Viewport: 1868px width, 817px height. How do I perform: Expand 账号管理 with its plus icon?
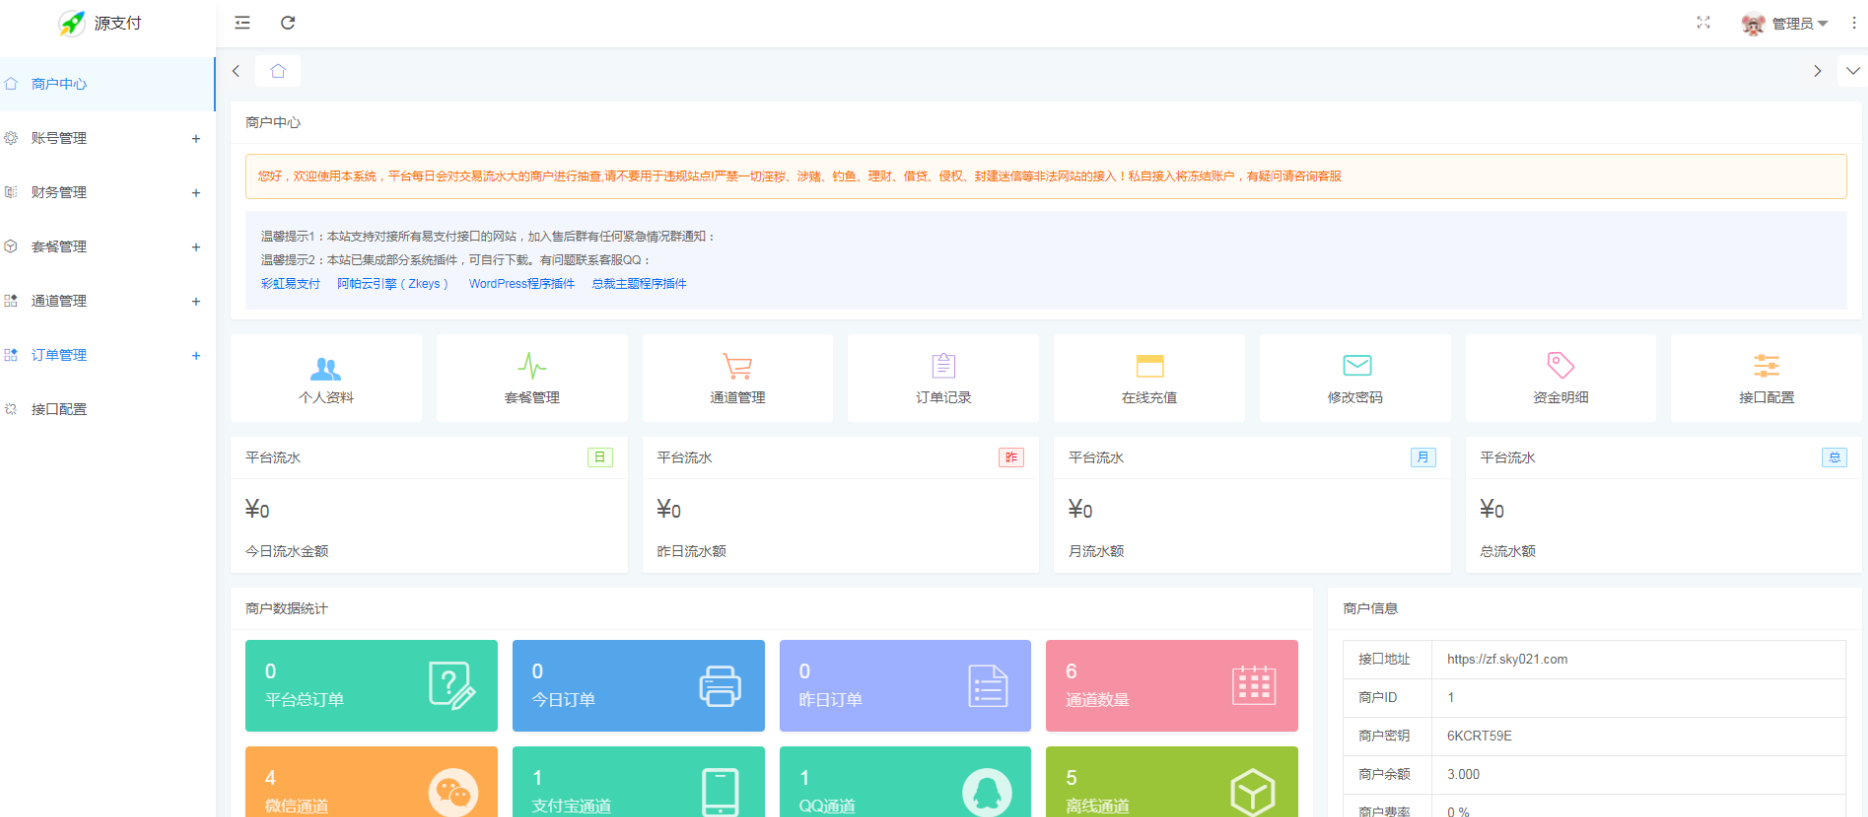click(196, 139)
